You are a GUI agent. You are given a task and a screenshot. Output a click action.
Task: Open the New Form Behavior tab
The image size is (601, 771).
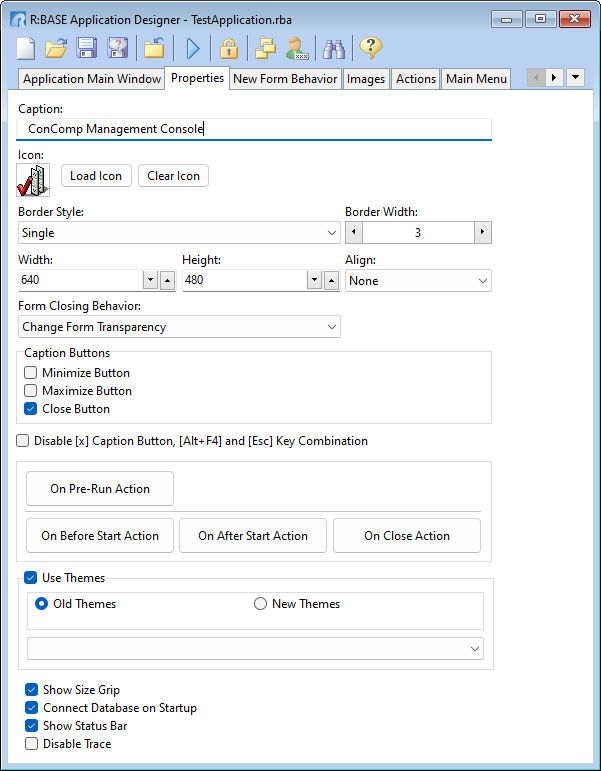pos(285,79)
